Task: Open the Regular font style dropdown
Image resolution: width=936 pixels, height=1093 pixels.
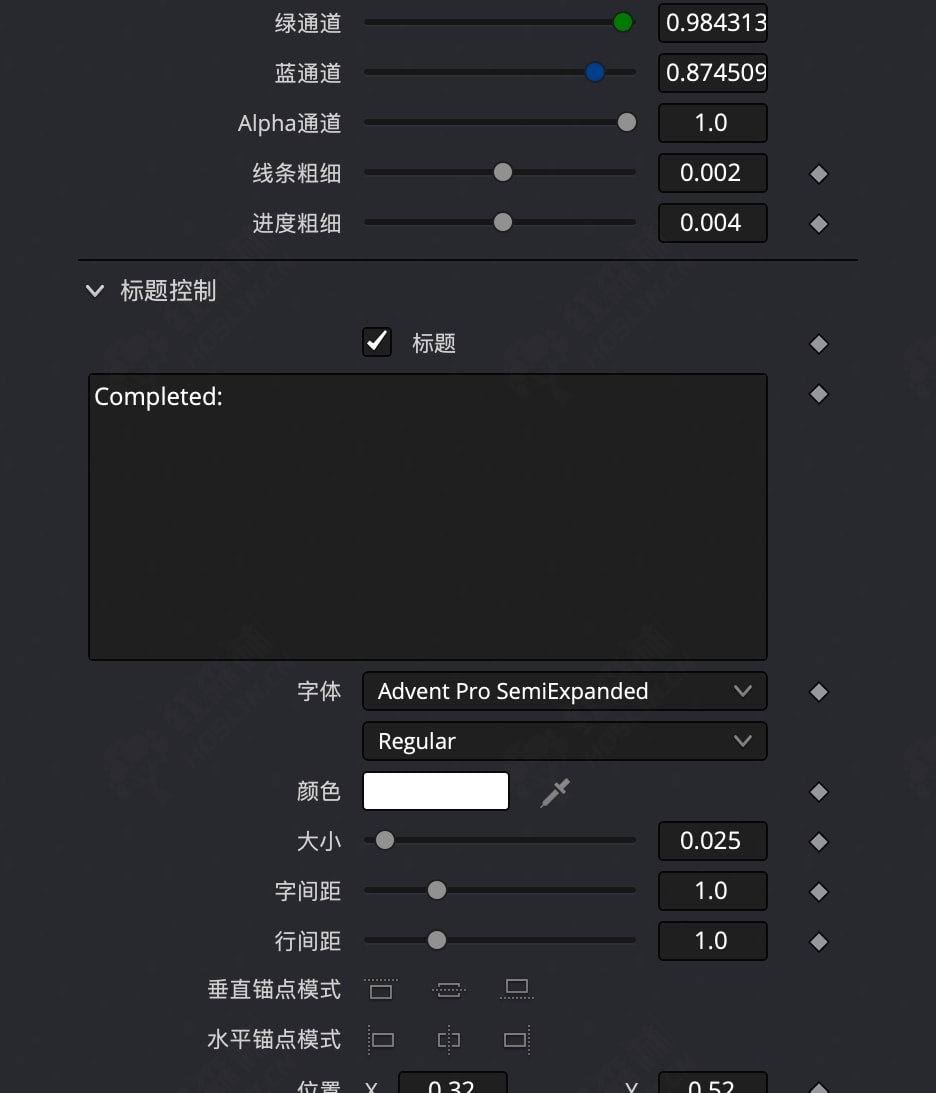Action: tap(564, 741)
